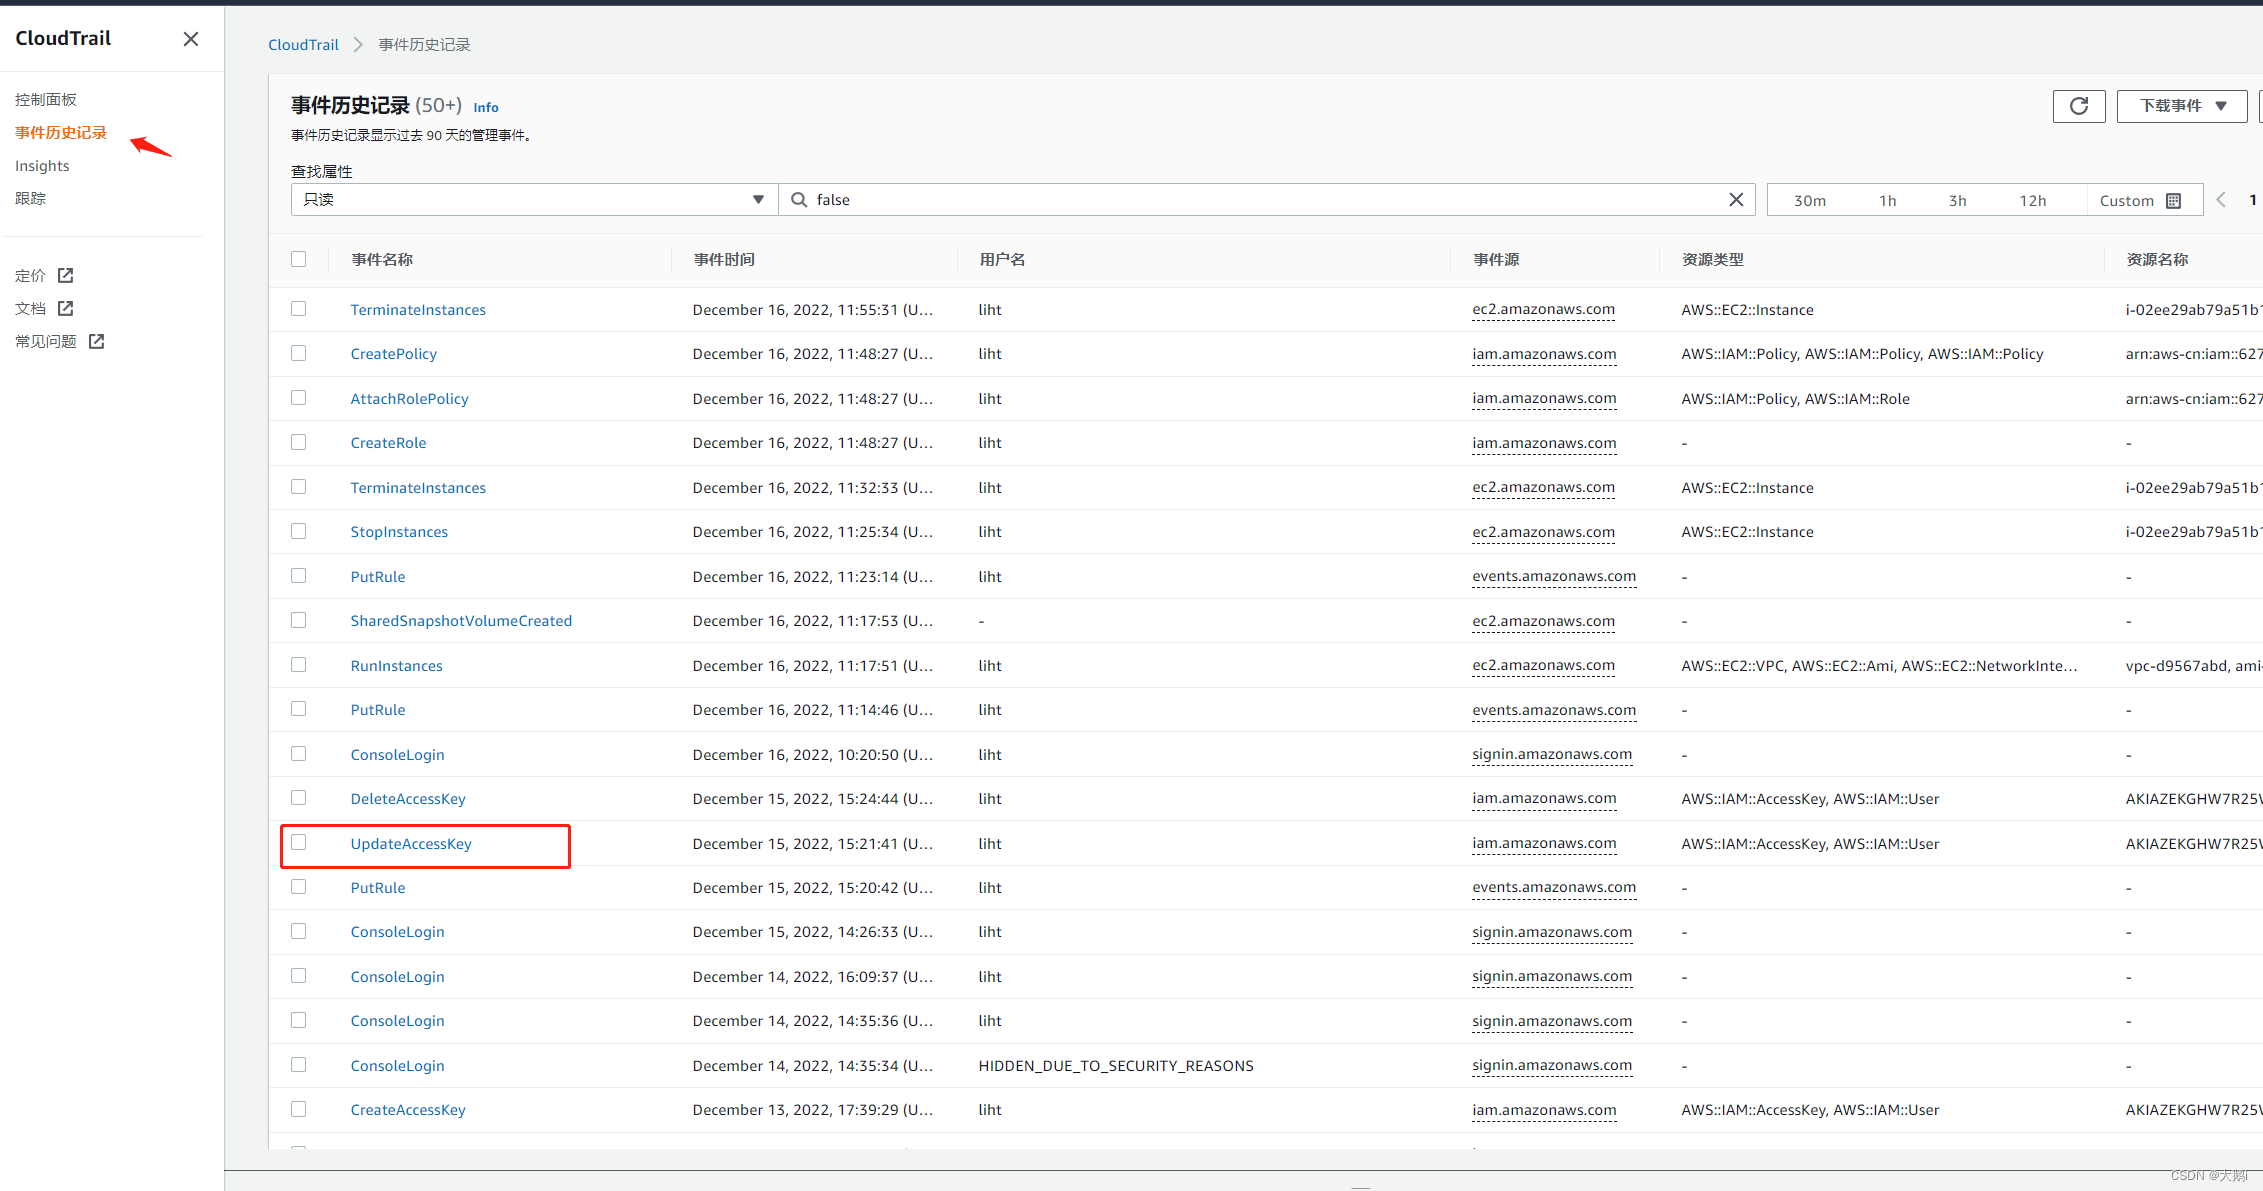Expand the 只读 lookup attribute dropdown
2263x1191 pixels.
click(x=534, y=200)
